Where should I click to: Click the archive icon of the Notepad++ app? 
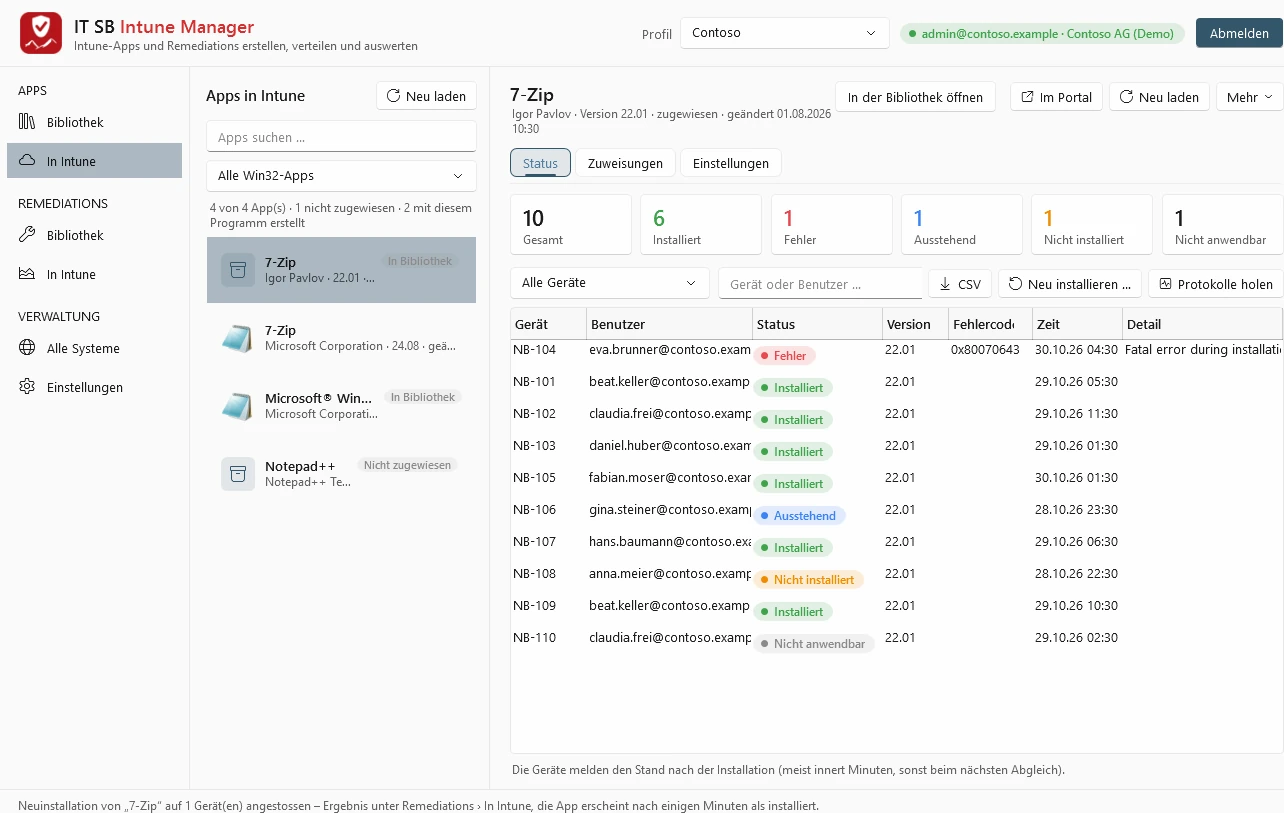pyautogui.click(x=238, y=474)
